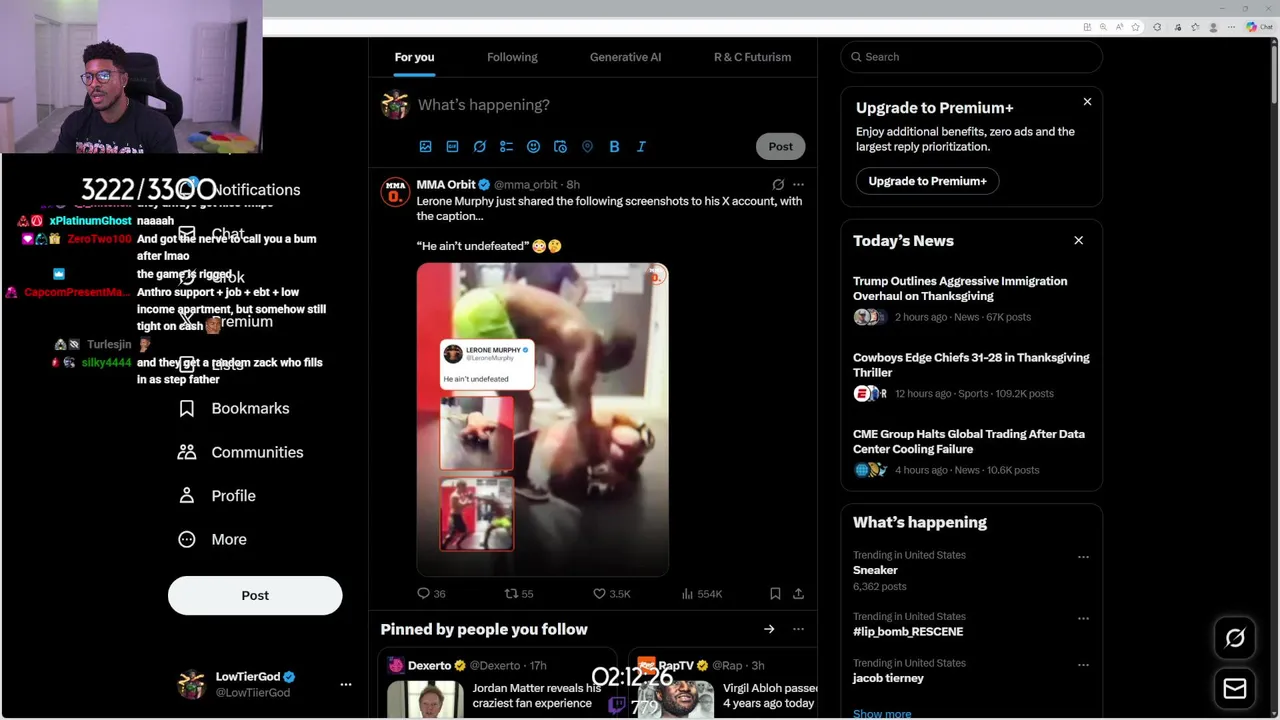
Task: Open Communities in the sidebar
Action: pyautogui.click(x=241, y=452)
